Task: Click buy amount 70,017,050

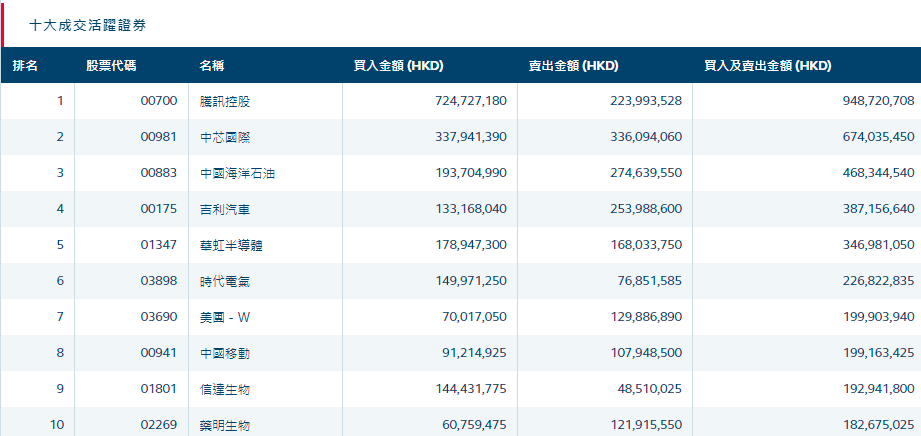Action: (475, 317)
